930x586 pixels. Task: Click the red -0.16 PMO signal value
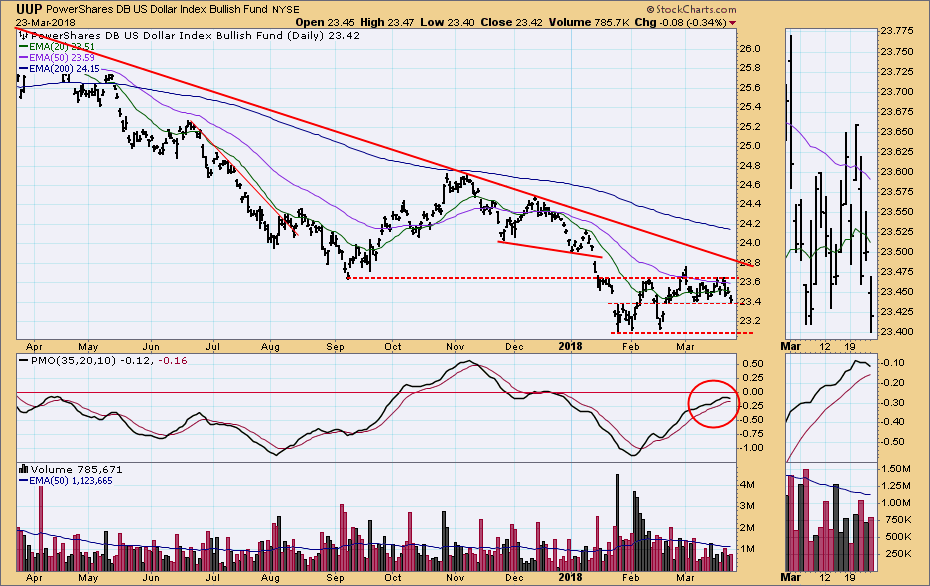(x=173, y=361)
